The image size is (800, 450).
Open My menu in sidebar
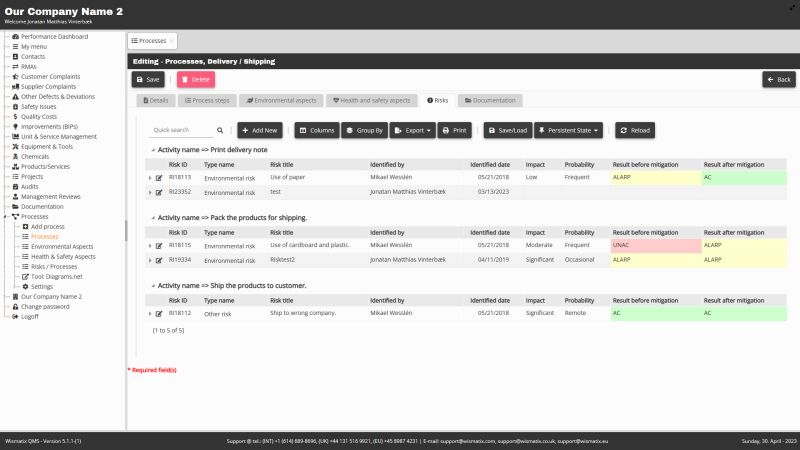pyautogui.click(x=34, y=47)
